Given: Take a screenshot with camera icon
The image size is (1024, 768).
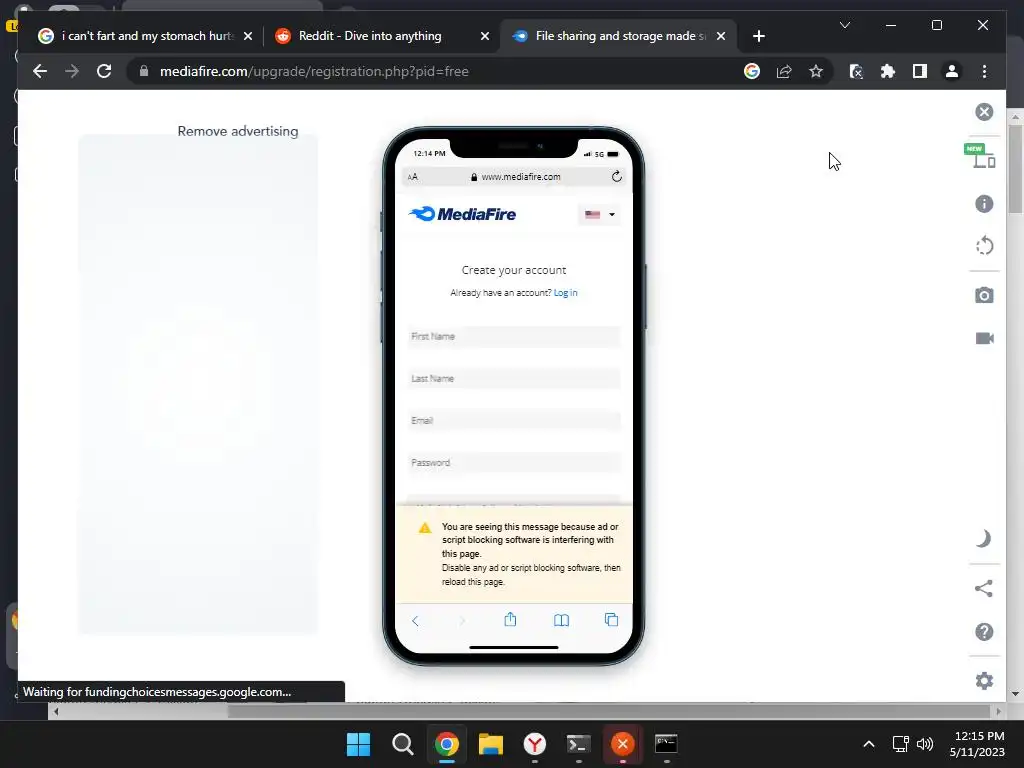Looking at the screenshot, I should (x=984, y=295).
